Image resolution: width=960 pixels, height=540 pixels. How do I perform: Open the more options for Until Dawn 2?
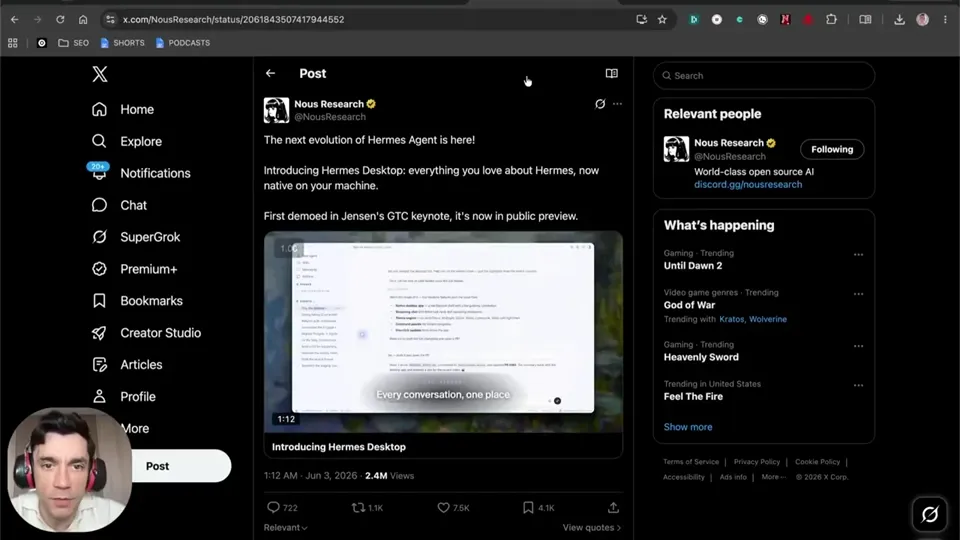tap(858, 255)
